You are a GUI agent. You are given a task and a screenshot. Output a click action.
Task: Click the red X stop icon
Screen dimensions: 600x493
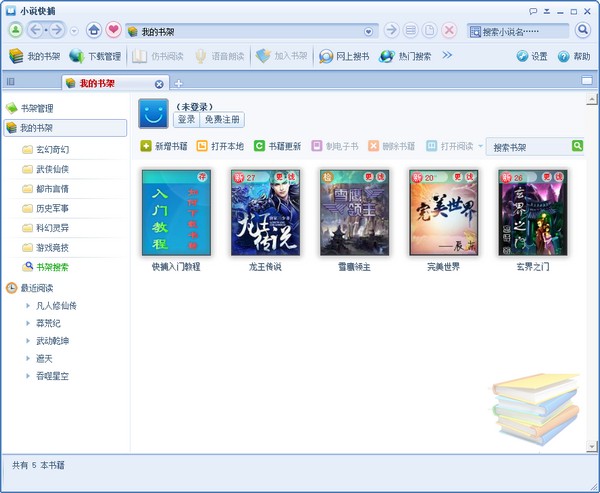450,30
